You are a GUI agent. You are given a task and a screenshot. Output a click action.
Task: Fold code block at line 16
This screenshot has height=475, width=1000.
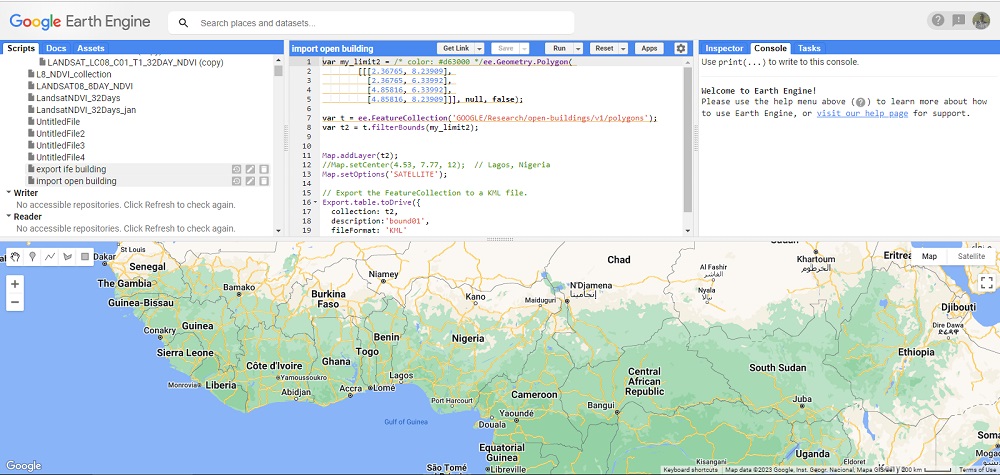pyautogui.click(x=317, y=202)
